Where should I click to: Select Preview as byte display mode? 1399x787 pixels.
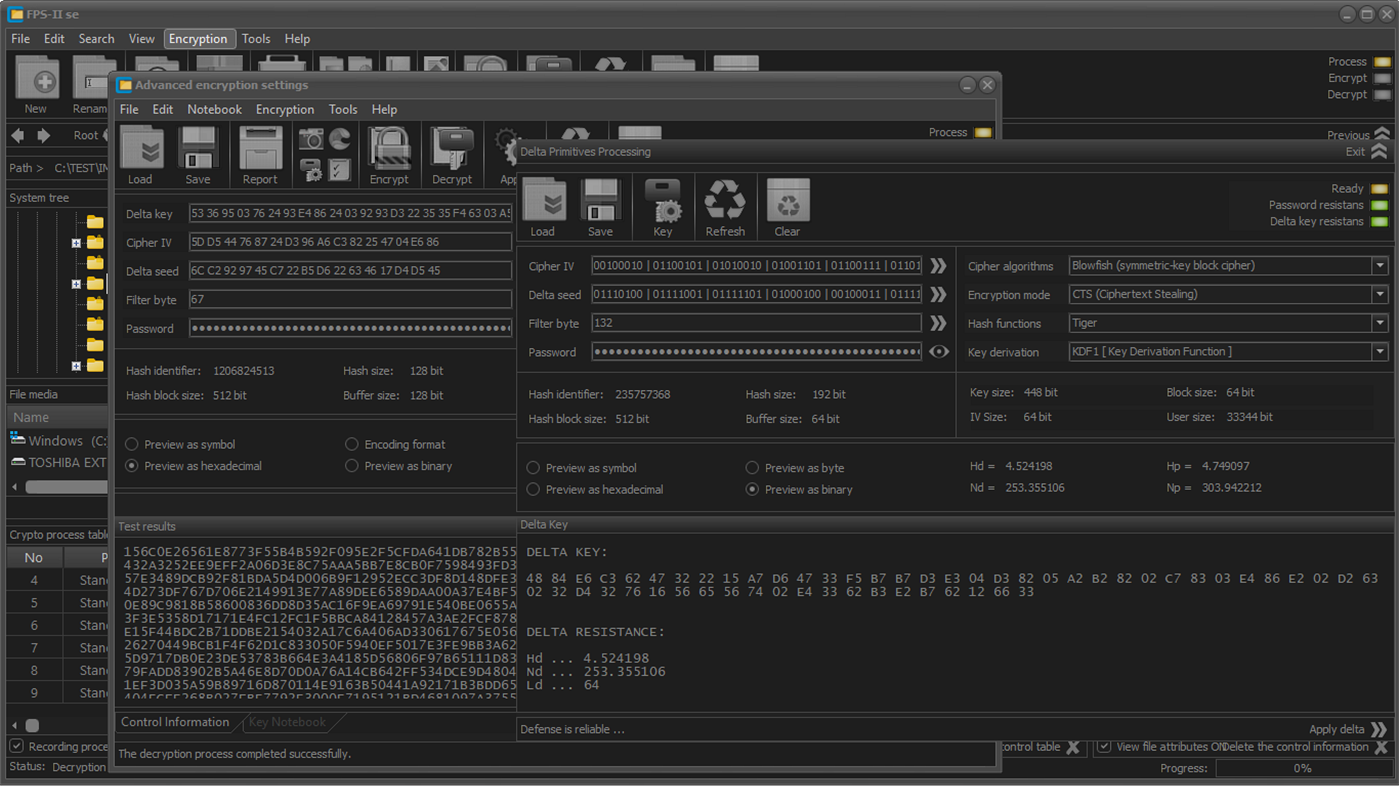tap(752, 467)
